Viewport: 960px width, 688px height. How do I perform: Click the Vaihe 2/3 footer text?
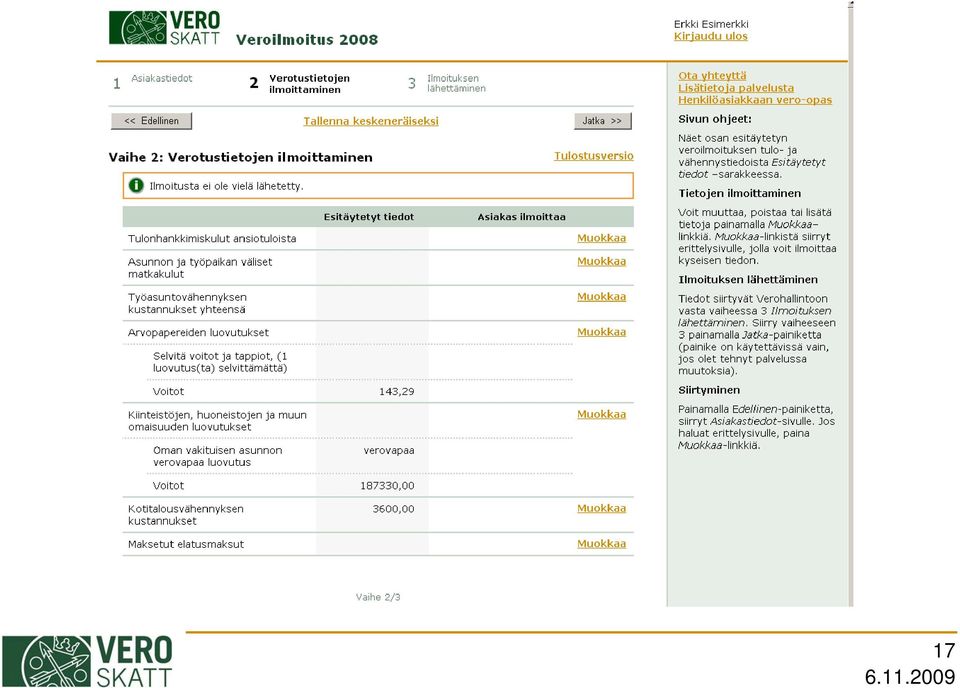(378, 597)
